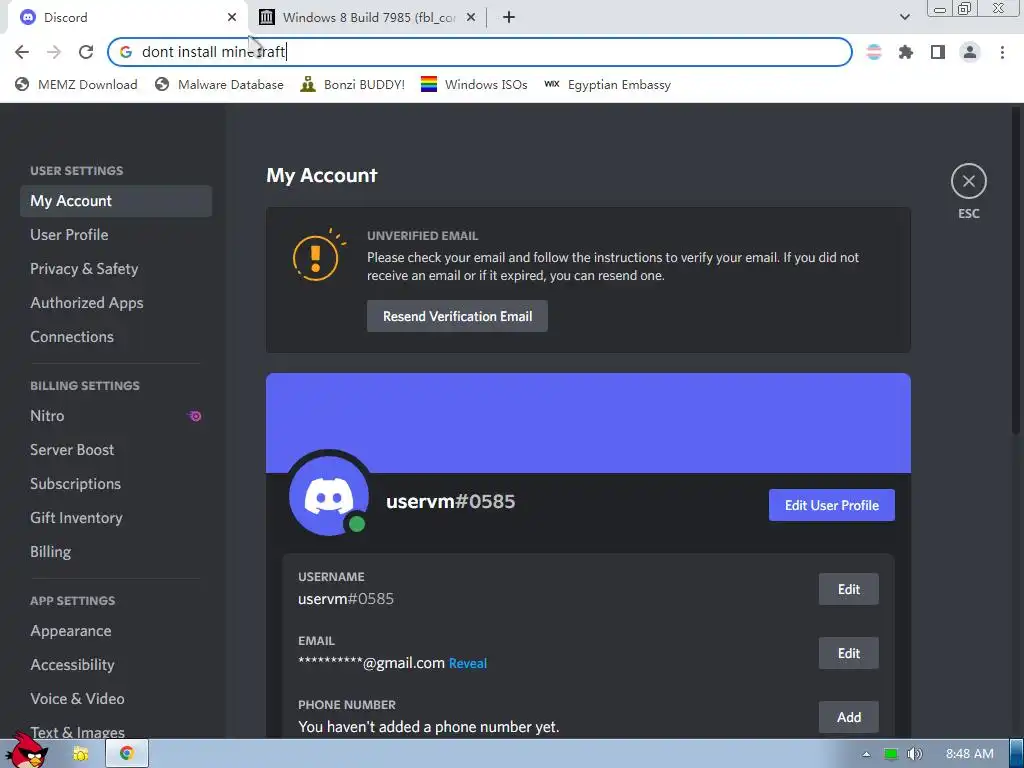Screen dimensions: 1024x768
Task: Click the address bar text field
Action: coord(480,52)
